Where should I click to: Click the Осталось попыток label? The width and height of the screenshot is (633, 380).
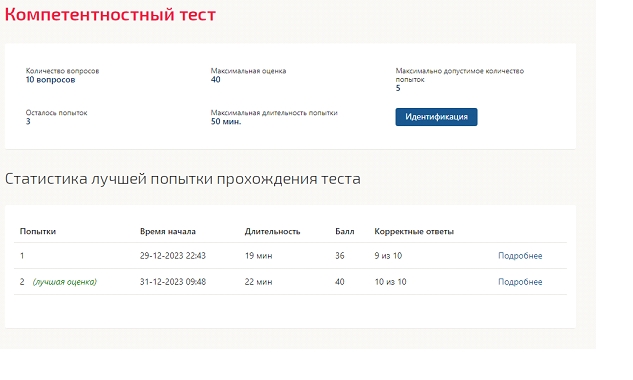point(57,113)
